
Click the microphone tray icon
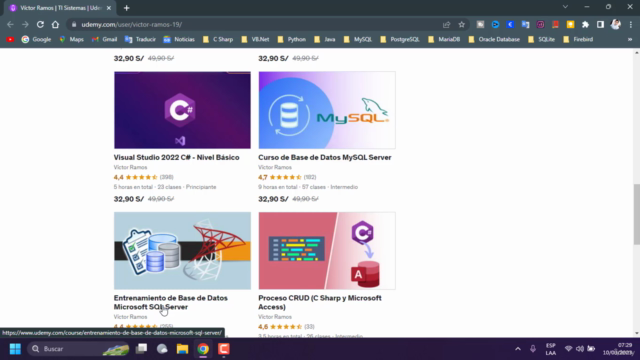pos(533,349)
